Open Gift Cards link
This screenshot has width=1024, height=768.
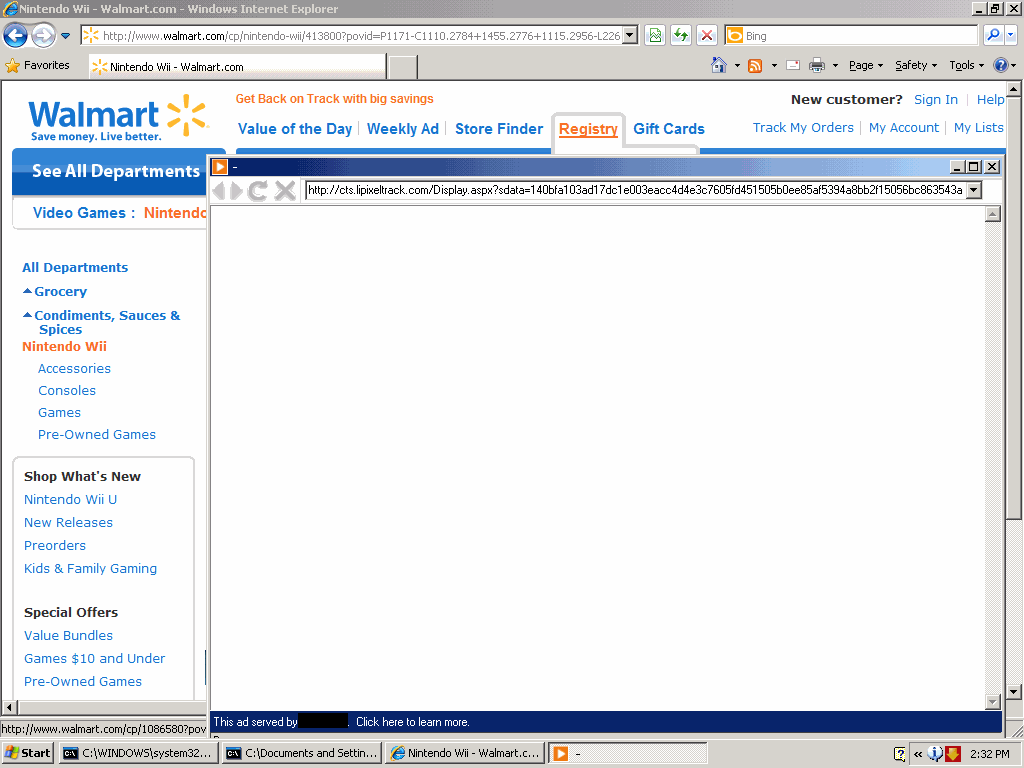[669, 129]
